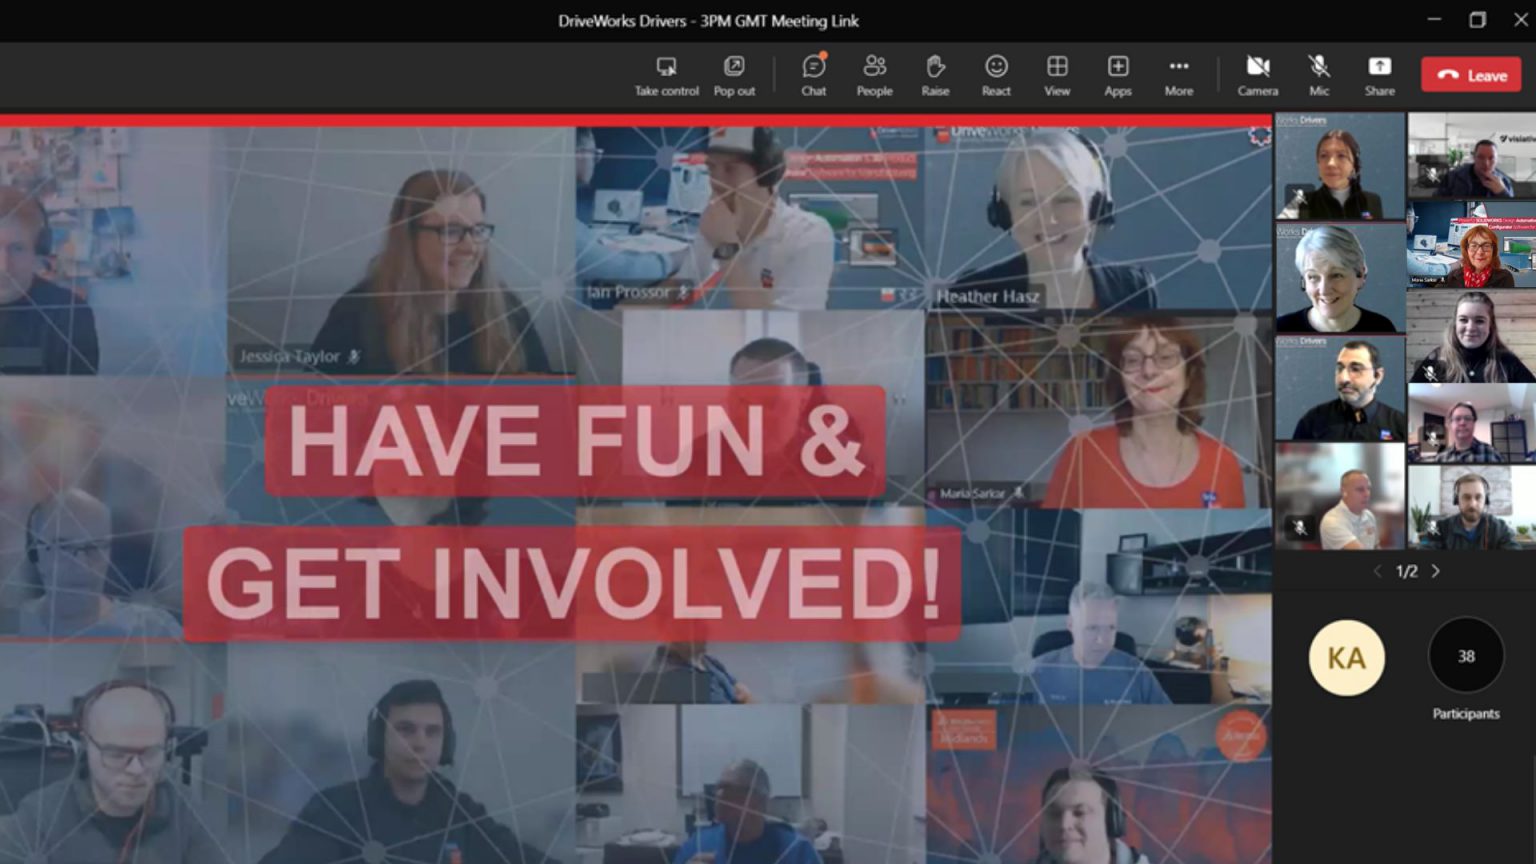Raise your hand in the meeting
The image size is (1536, 864).
coord(935,76)
